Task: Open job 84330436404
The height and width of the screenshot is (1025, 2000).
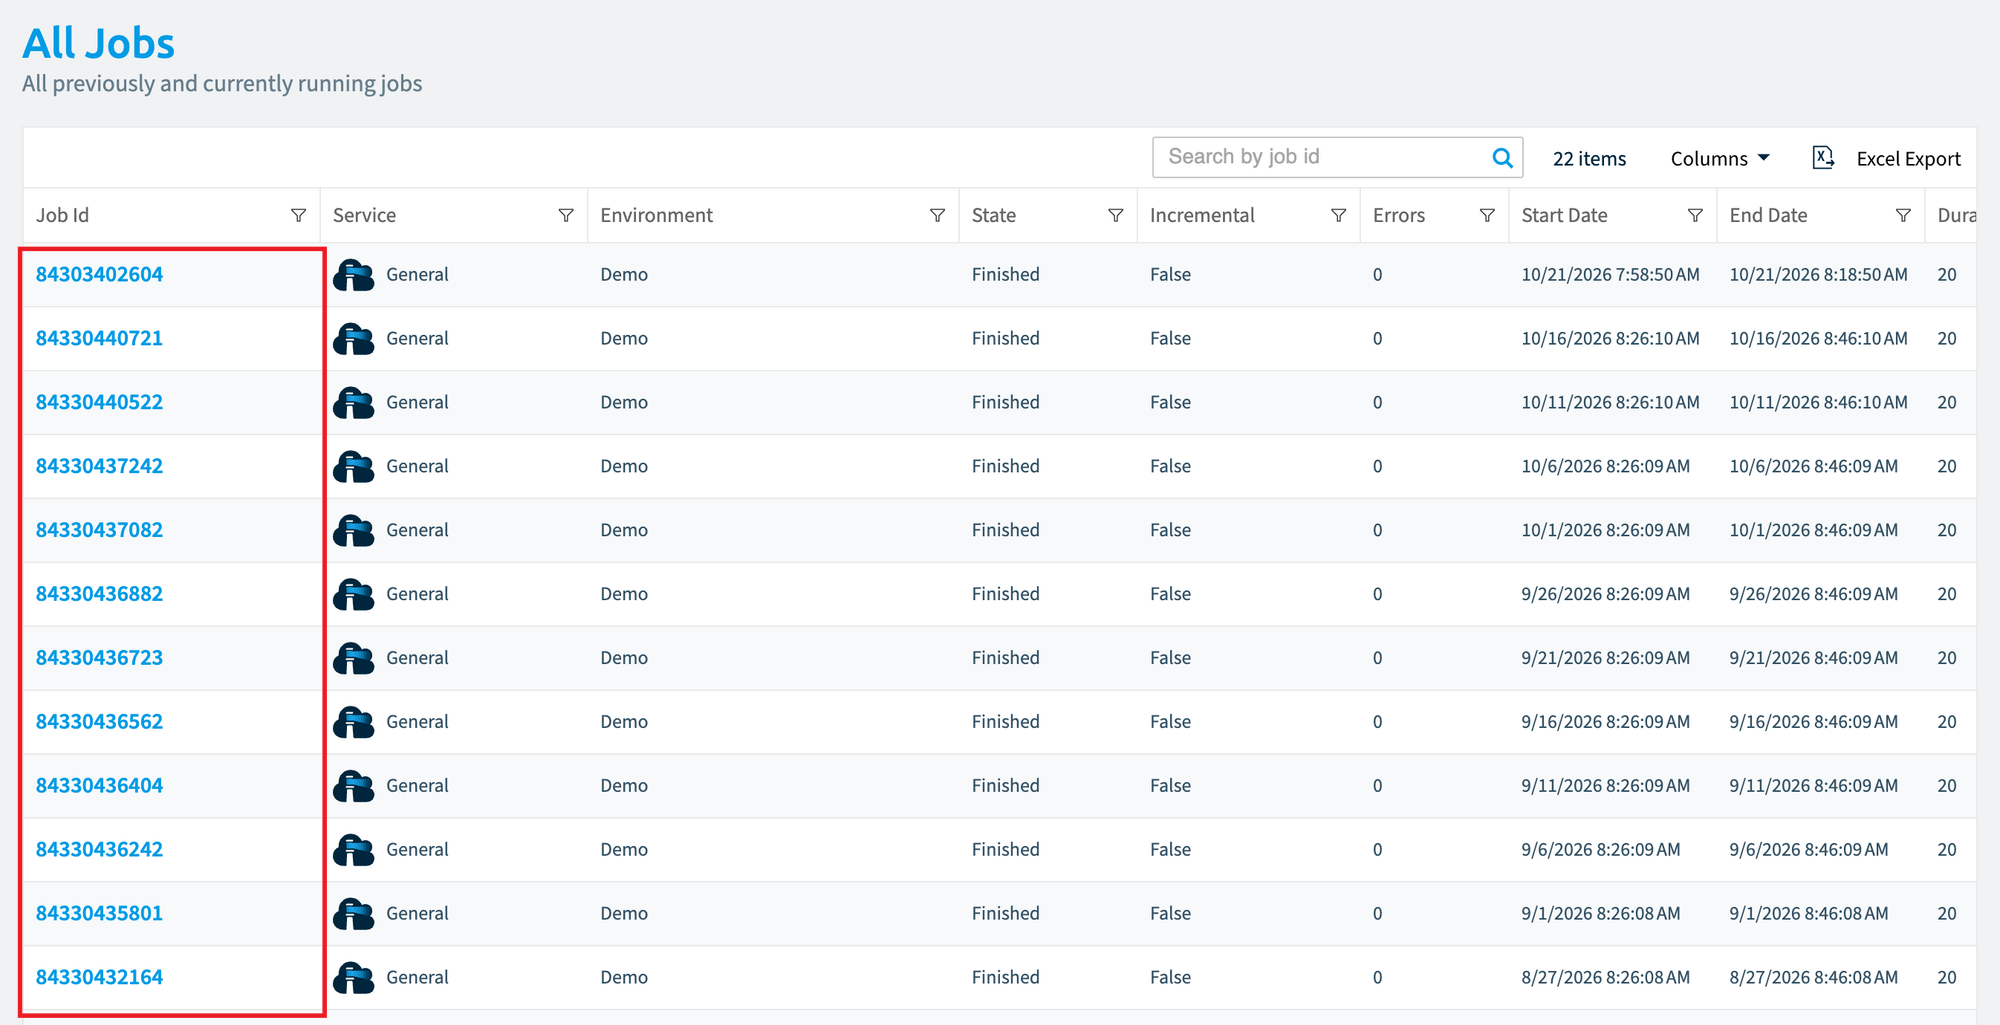Action: tap(99, 786)
